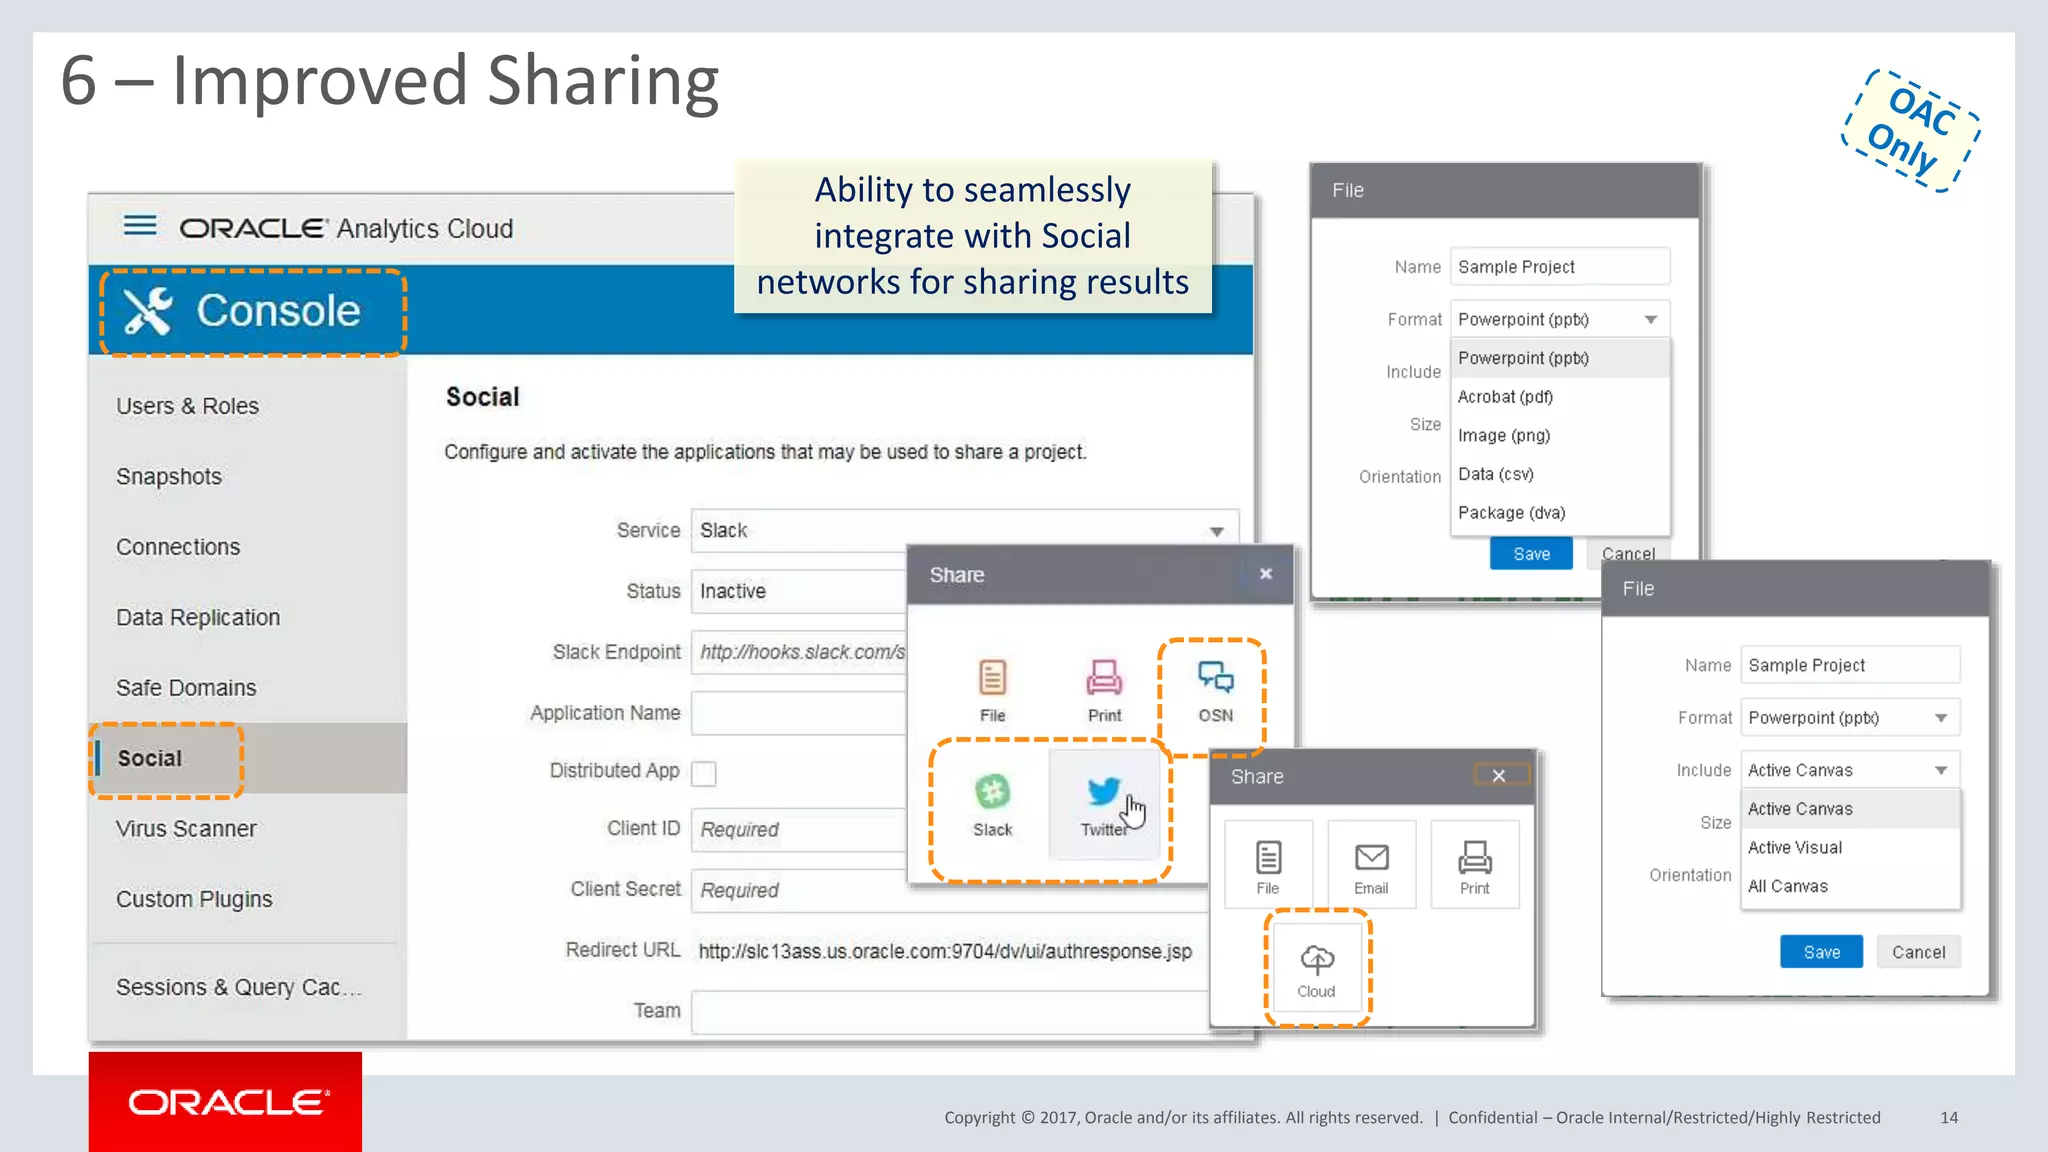Image resolution: width=2048 pixels, height=1152 pixels.
Task: Click File icon in second Share dialog
Action: coord(1268,865)
